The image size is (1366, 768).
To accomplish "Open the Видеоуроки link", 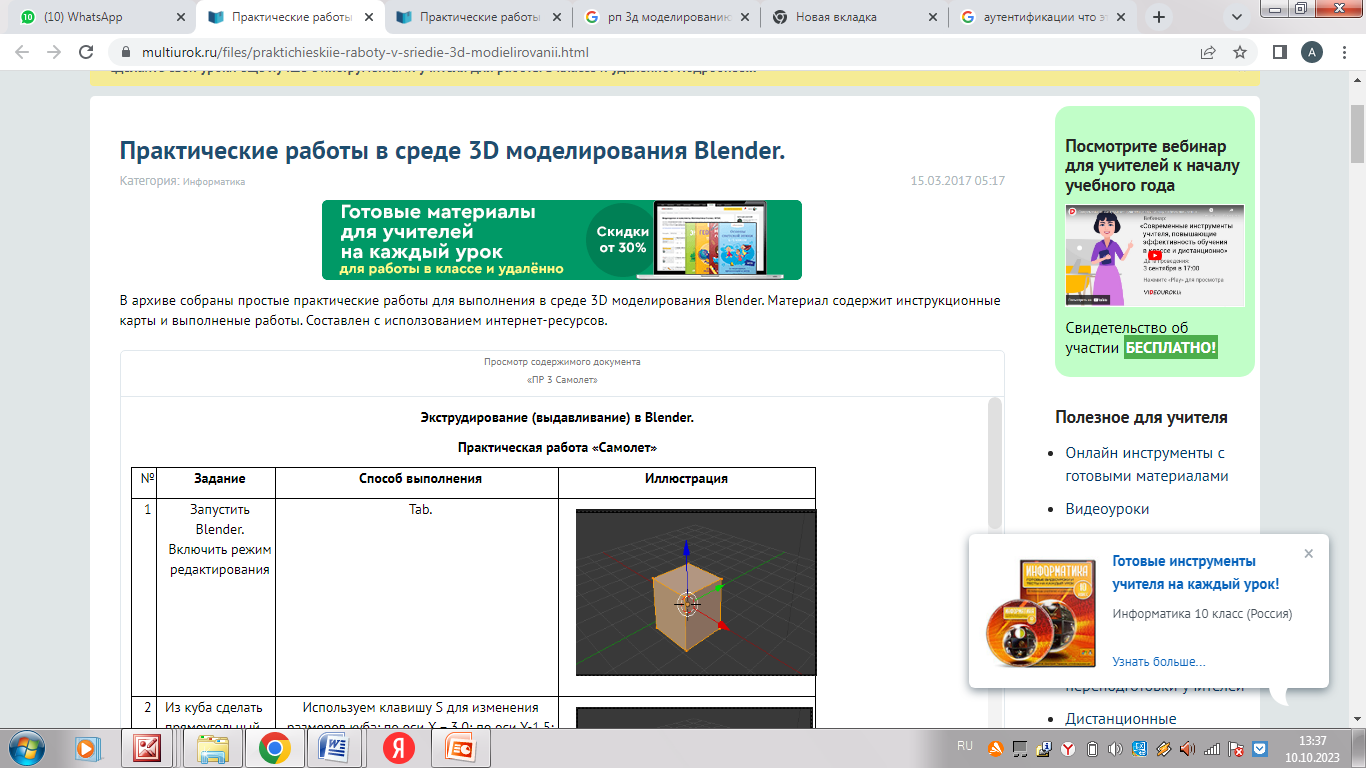I will [1107, 509].
